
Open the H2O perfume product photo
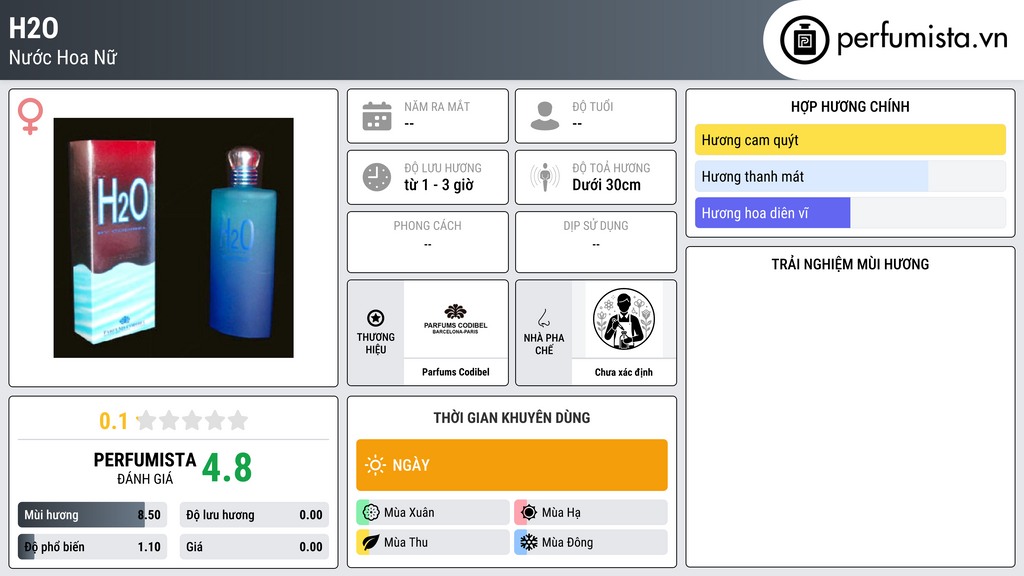click(x=174, y=238)
